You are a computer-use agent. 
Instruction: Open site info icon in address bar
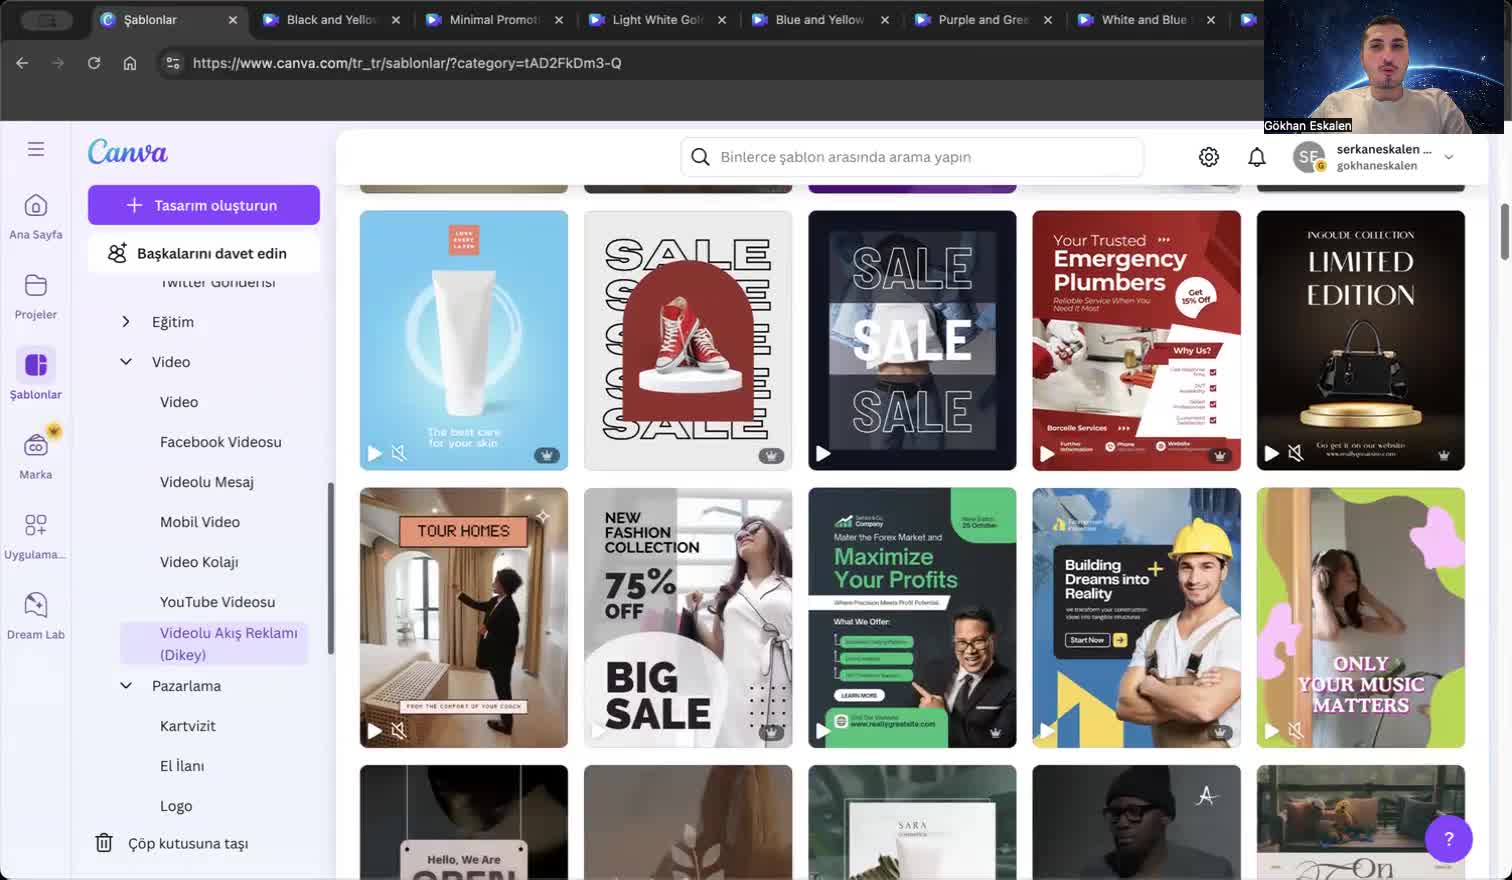click(173, 63)
